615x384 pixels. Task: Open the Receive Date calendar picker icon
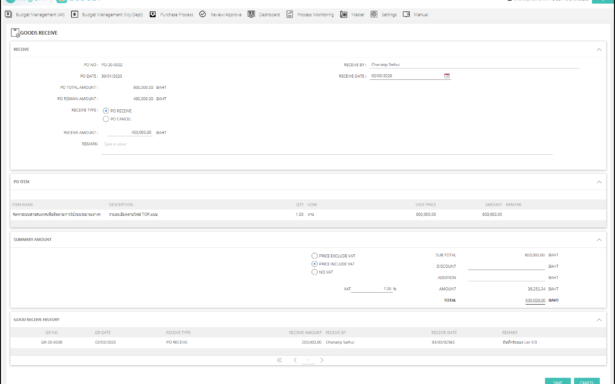click(x=447, y=75)
